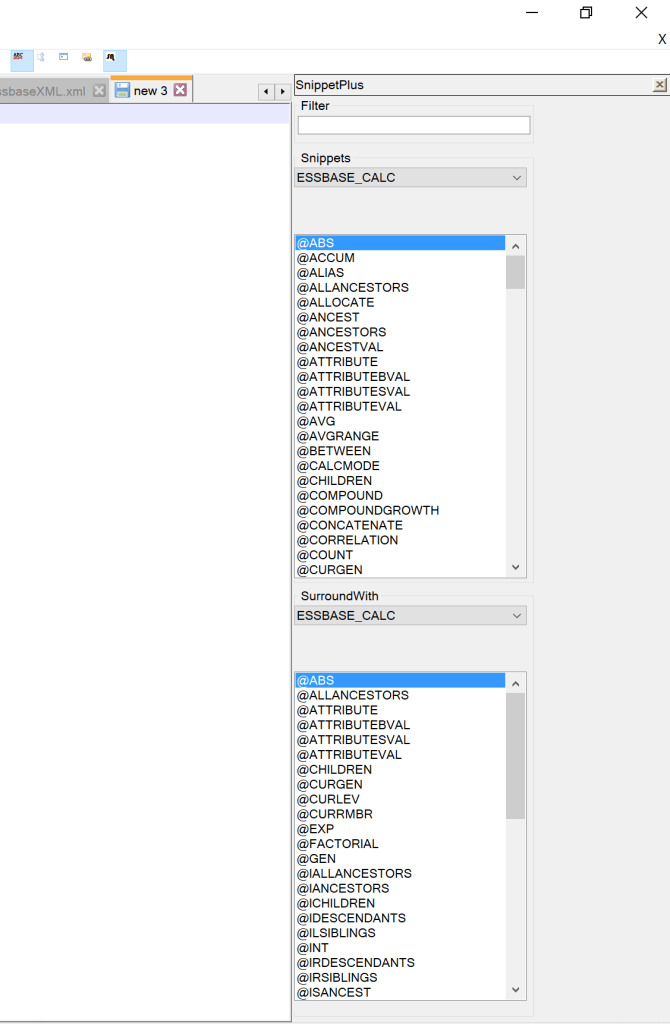Click the tab bar right arrow
Image resolution: width=670 pixels, height=1024 pixels.
pyautogui.click(x=283, y=92)
